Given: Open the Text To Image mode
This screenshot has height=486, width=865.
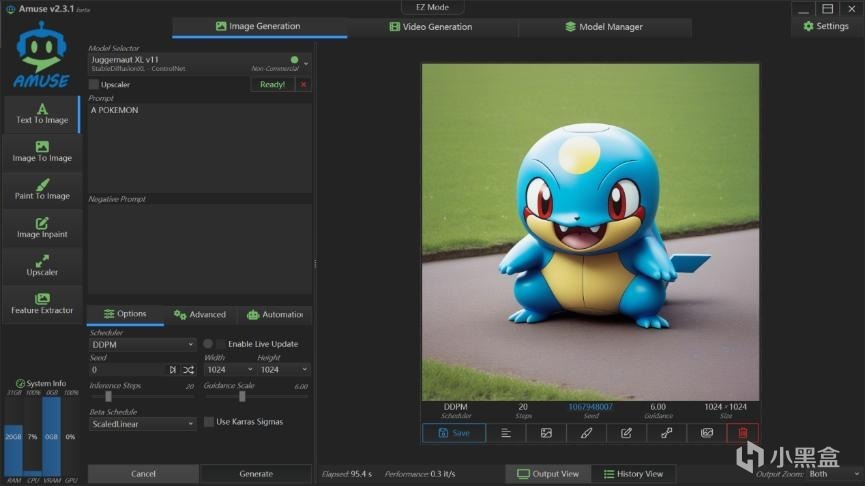Looking at the screenshot, I should (42, 114).
